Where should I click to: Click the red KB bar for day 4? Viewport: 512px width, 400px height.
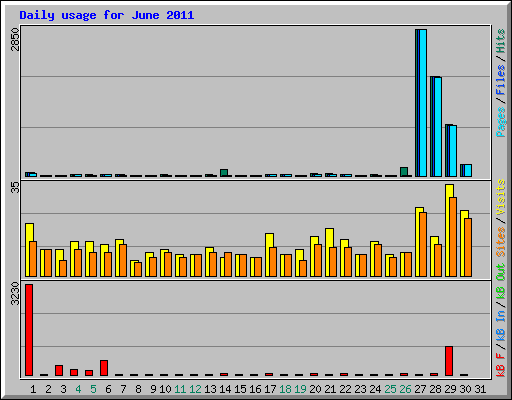[x=74, y=372]
